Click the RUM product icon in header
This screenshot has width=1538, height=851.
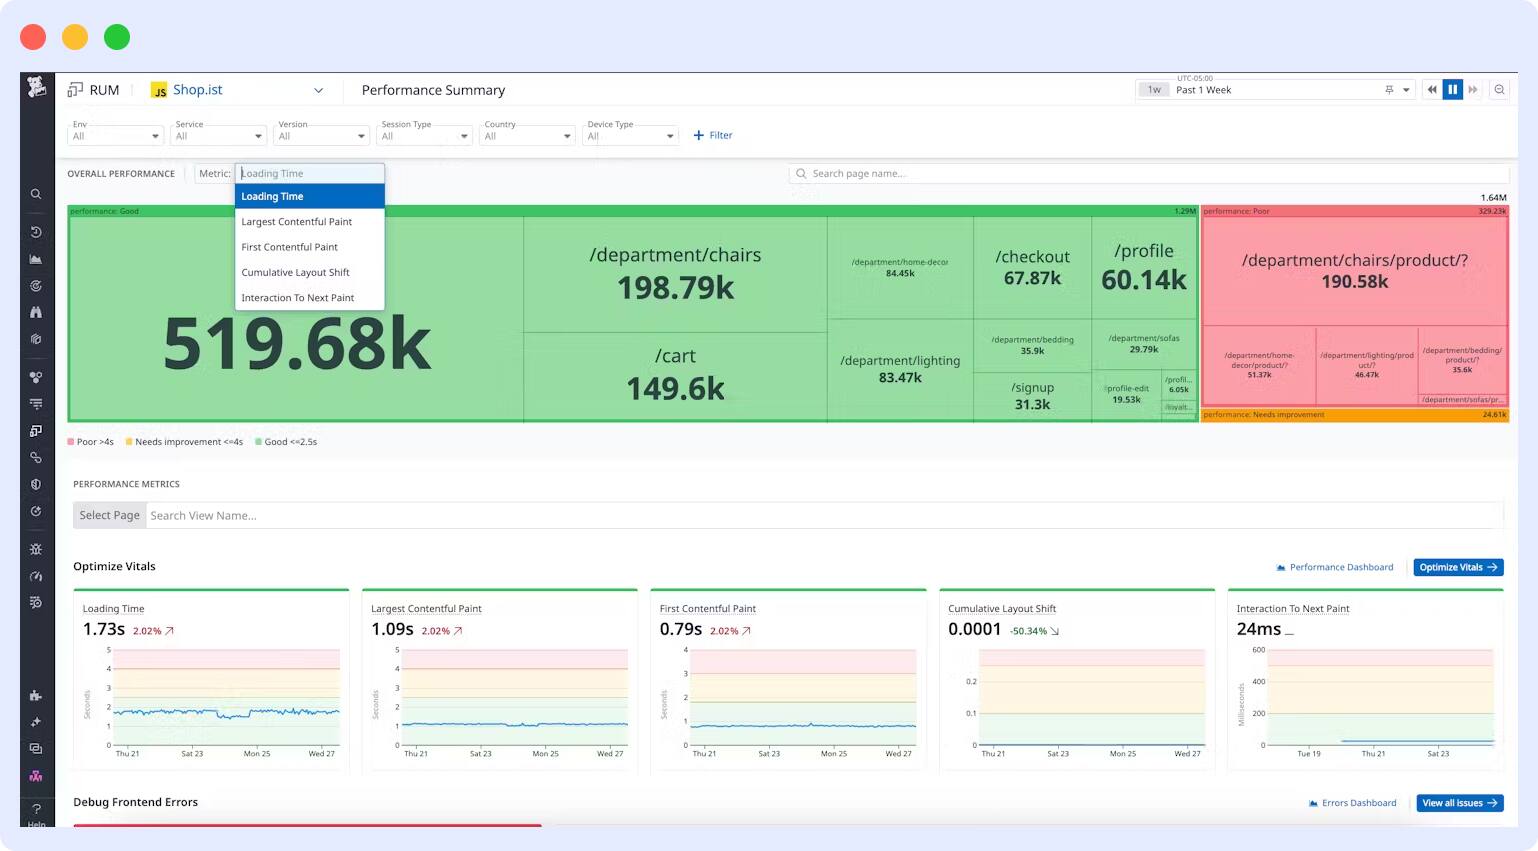[x=75, y=90]
